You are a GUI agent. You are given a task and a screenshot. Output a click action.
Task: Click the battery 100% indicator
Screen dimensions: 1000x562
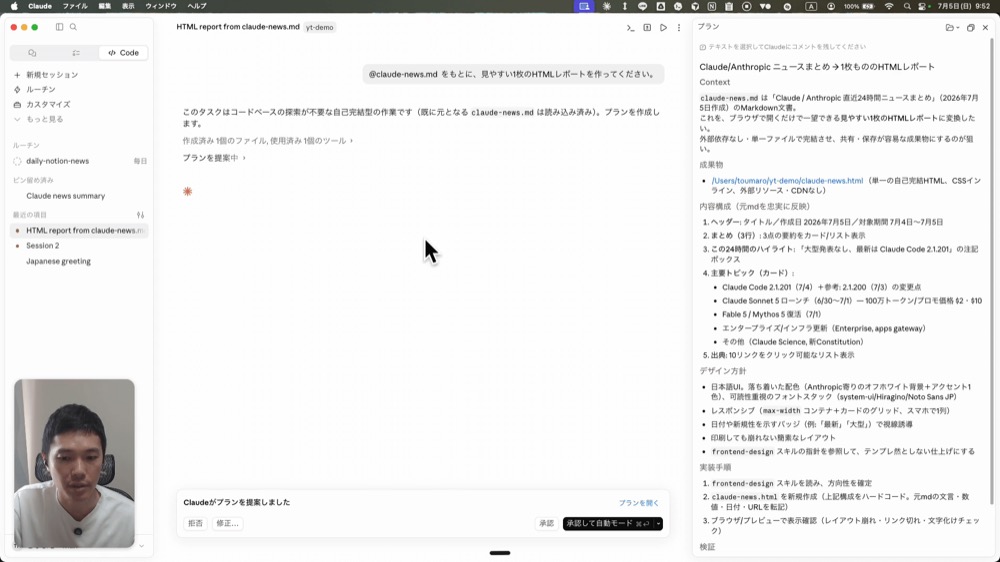[860, 6]
